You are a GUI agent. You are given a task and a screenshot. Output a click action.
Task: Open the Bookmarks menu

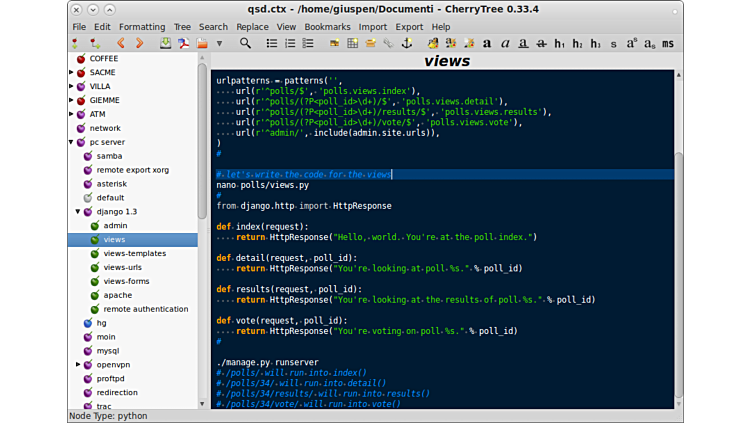[327, 27]
